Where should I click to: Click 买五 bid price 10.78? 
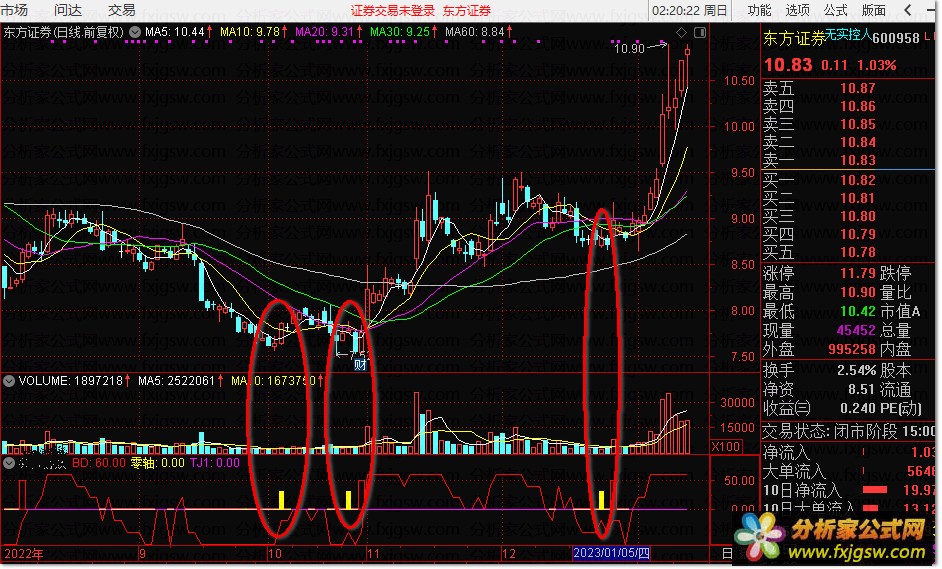click(x=857, y=252)
